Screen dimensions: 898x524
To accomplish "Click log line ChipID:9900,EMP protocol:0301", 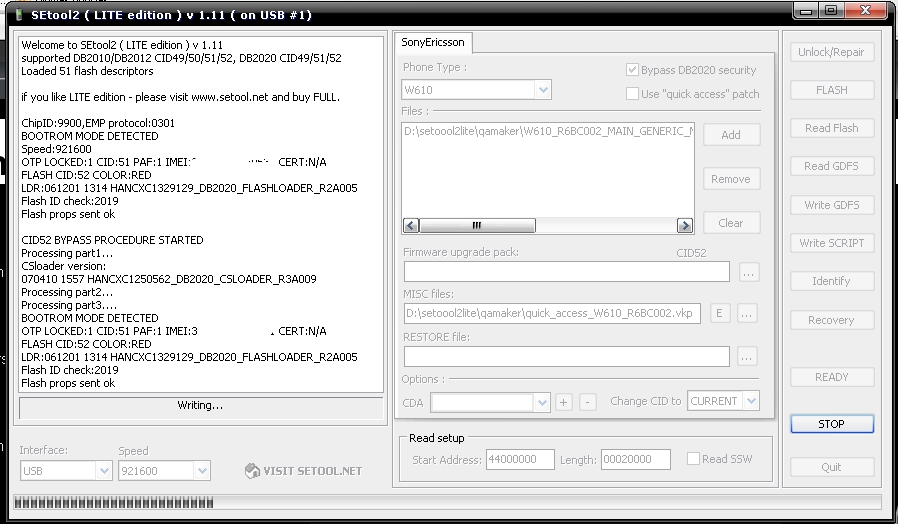I will 98,123.
